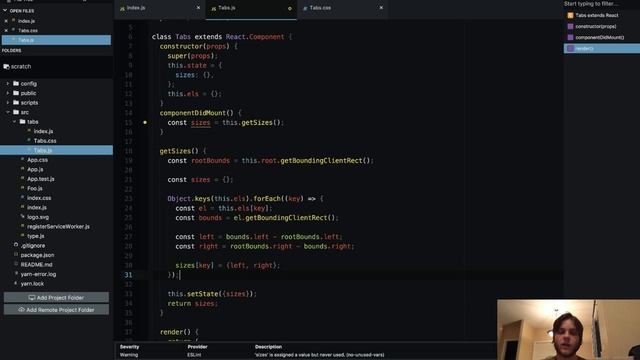Close the Tabs.css editor tab
This screenshot has height=360, width=640.
pos(381,8)
